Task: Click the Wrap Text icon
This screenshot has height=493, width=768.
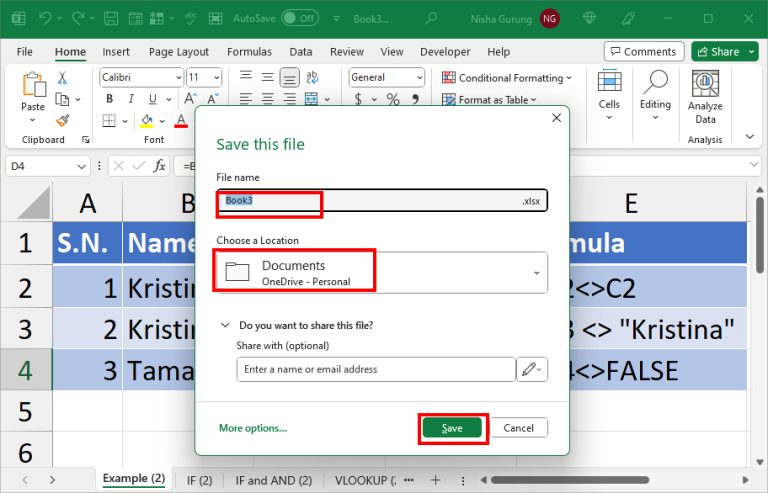Action: point(312,77)
